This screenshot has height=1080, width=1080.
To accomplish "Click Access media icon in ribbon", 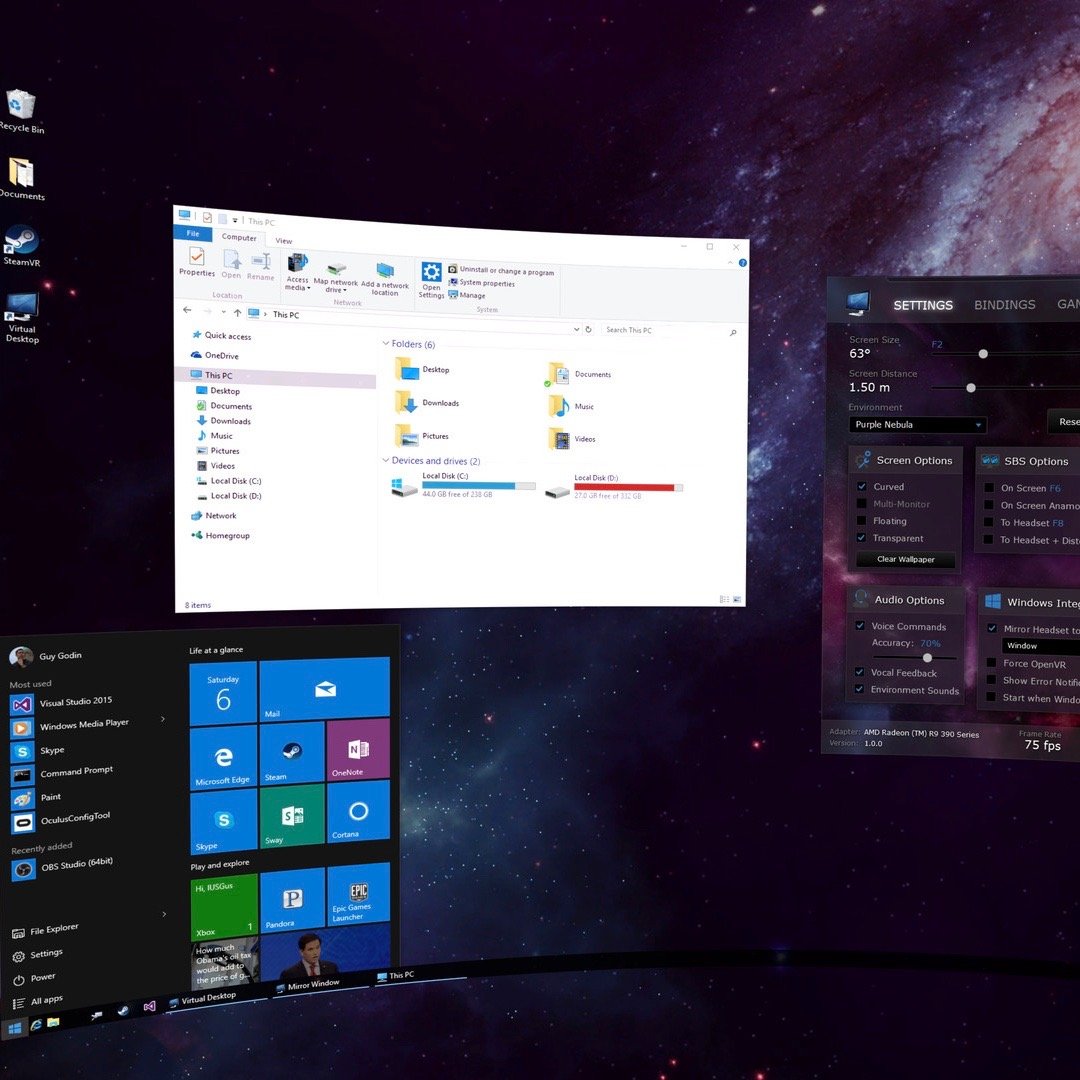I will [x=298, y=272].
